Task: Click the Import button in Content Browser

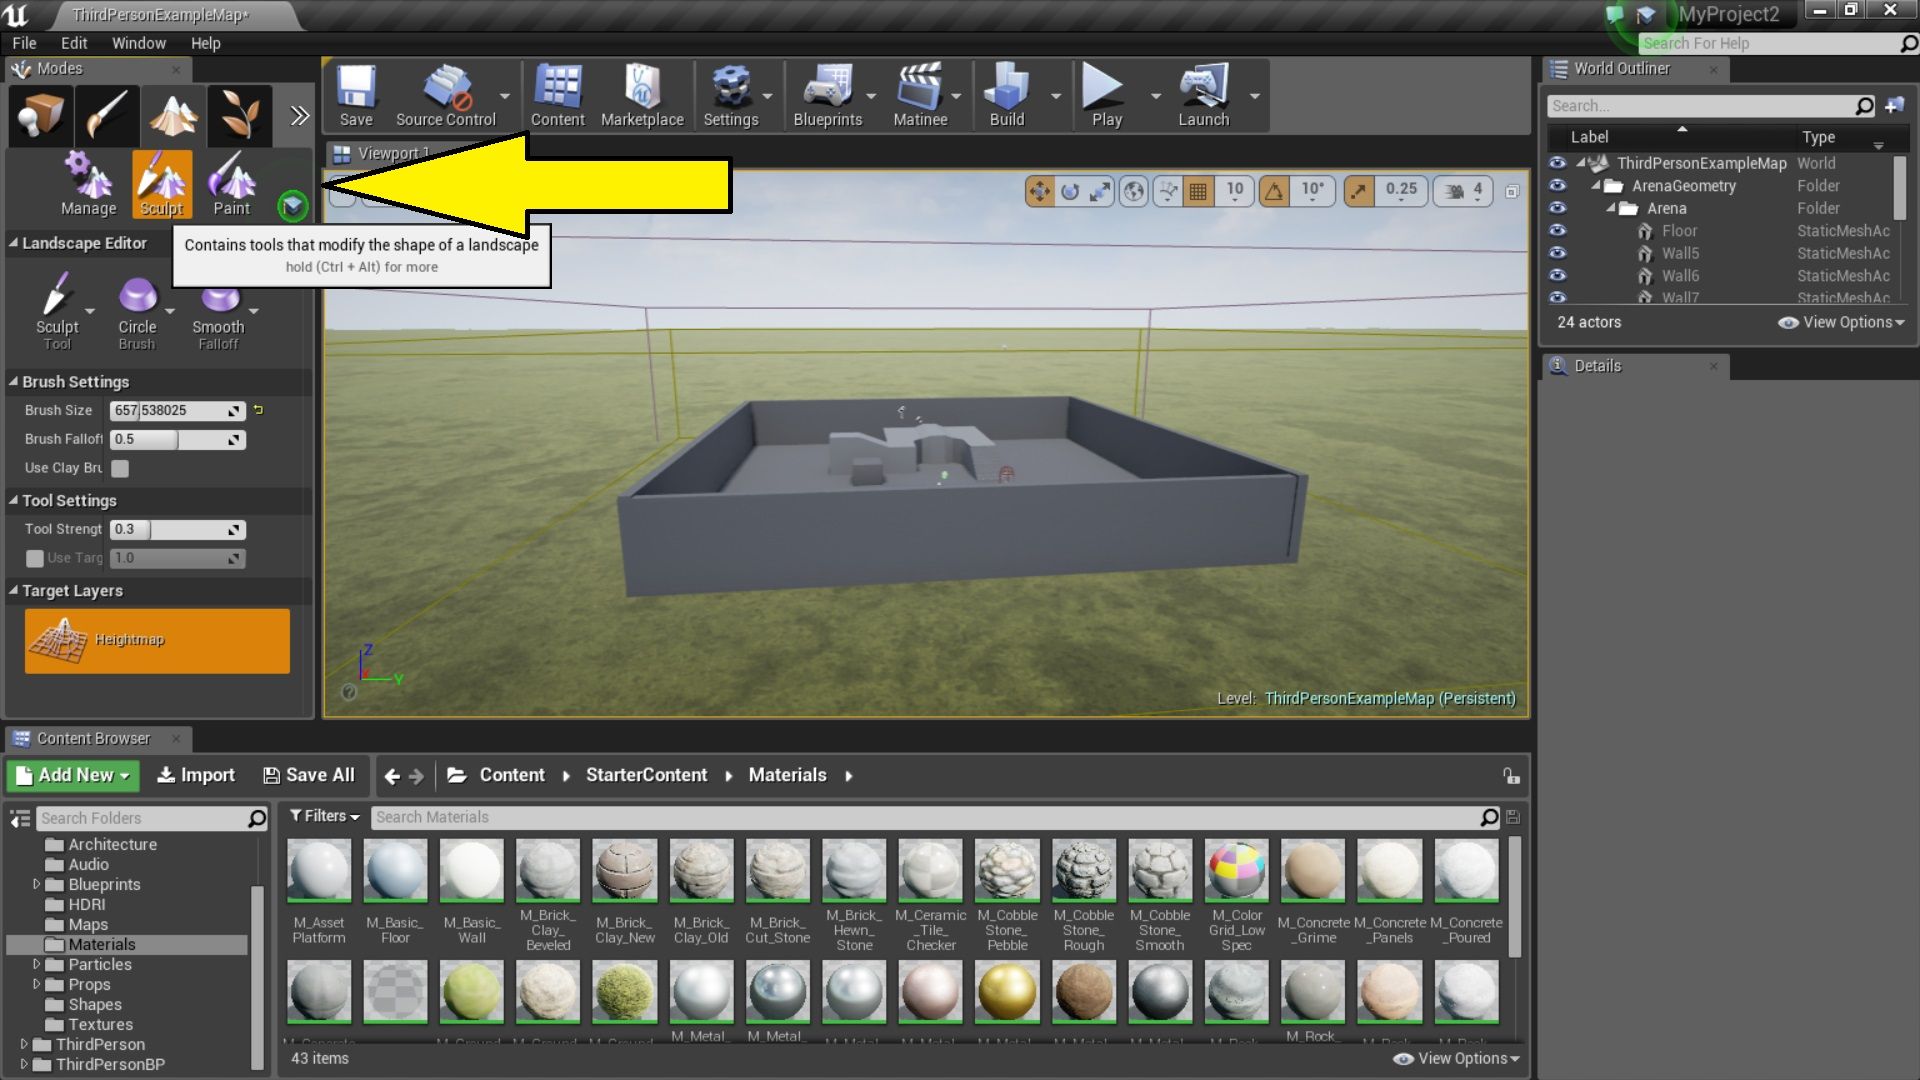Action: pyautogui.click(x=195, y=774)
